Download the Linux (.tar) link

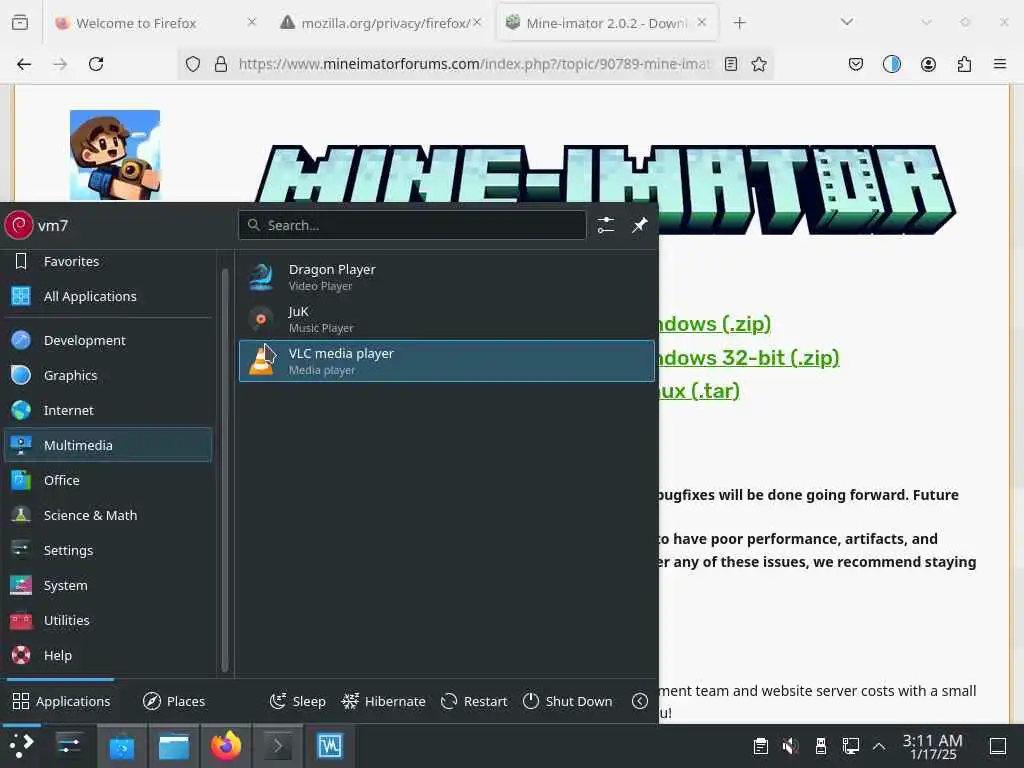(x=699, y=391)
